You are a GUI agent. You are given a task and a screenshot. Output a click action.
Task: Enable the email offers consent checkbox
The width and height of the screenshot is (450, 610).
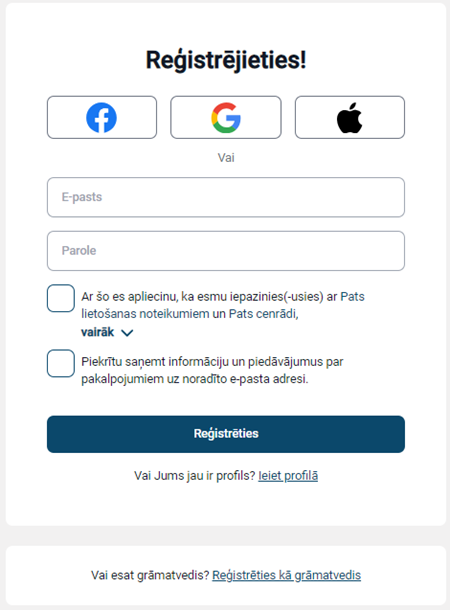click(61, 363)
